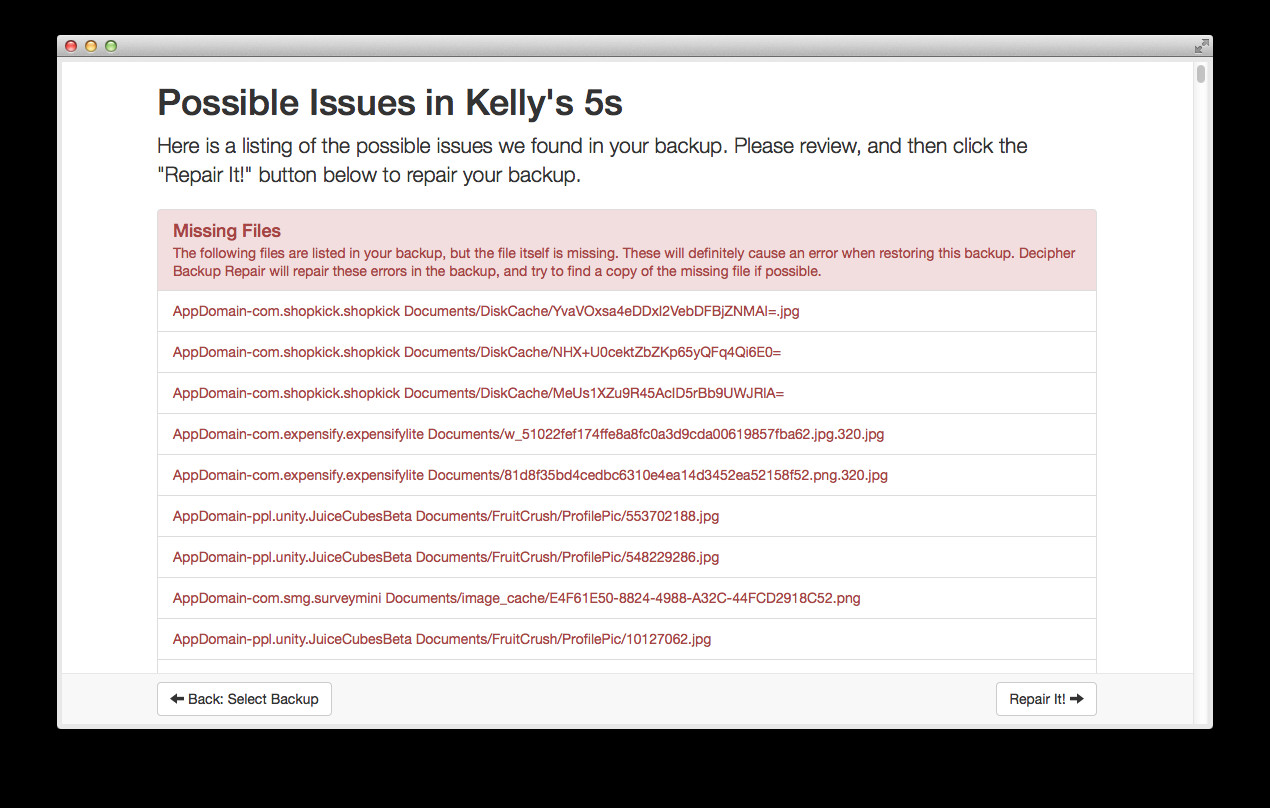Select the NHX+U0cektZbZKp65yQFq4Qi6E0= file row
The width and height of the screenshot is (1270, 808).
(627, 352)
